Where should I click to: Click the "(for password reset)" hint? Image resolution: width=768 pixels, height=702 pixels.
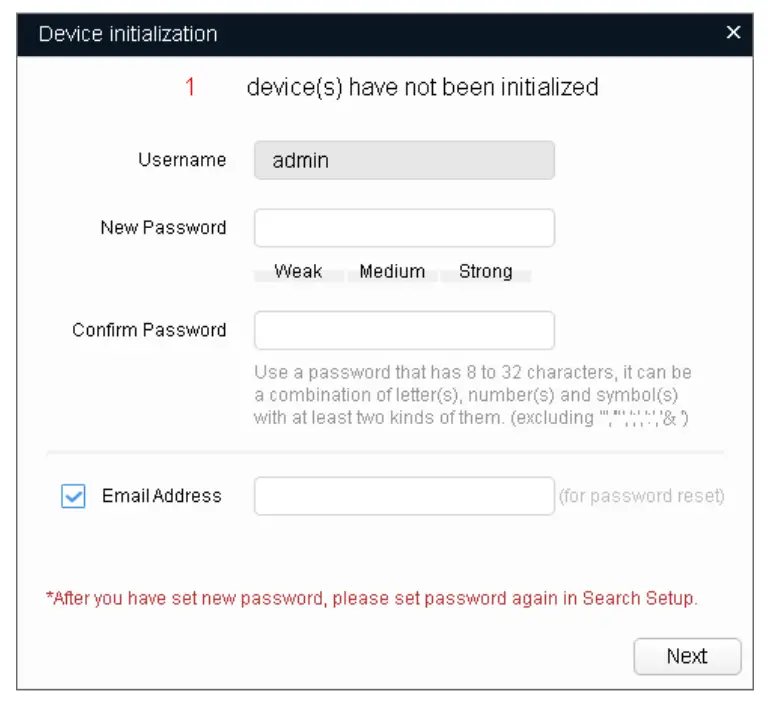(x=641, y=496)
